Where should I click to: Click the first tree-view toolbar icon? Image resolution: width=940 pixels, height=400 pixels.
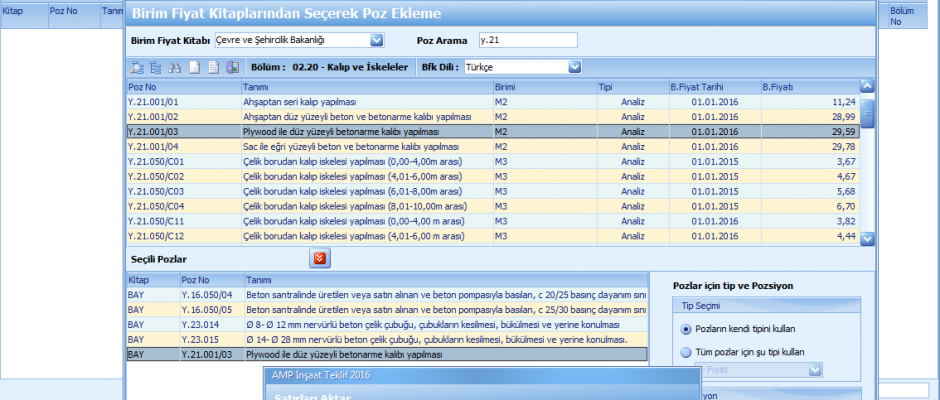point(137,67)
